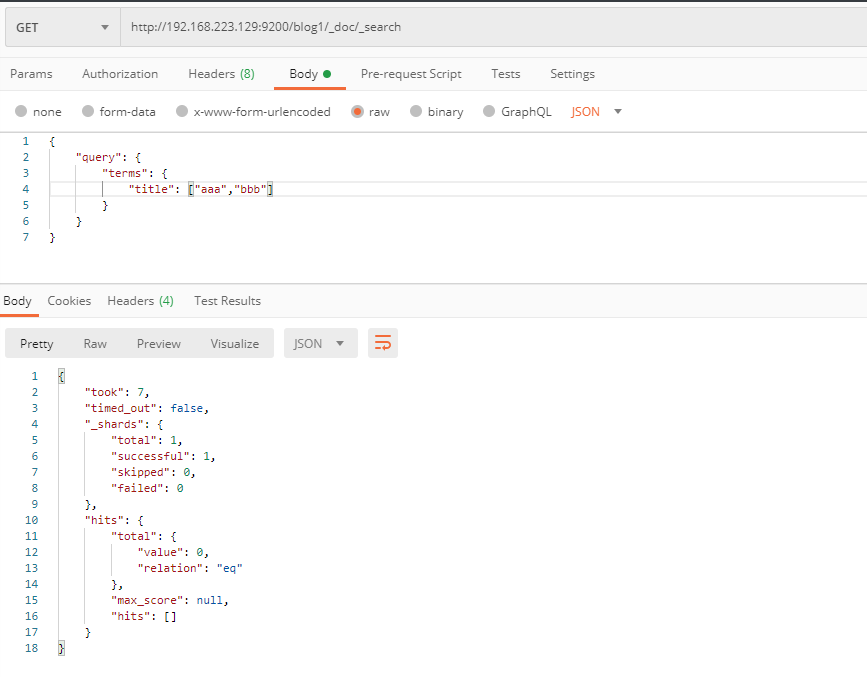Click the "relation" key in response

[x=171, y=569]
